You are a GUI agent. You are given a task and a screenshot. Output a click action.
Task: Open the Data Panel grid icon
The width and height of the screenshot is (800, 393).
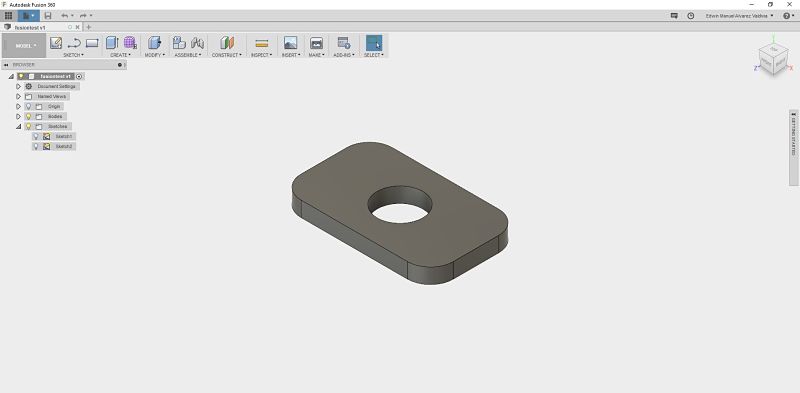coord(8,16)
